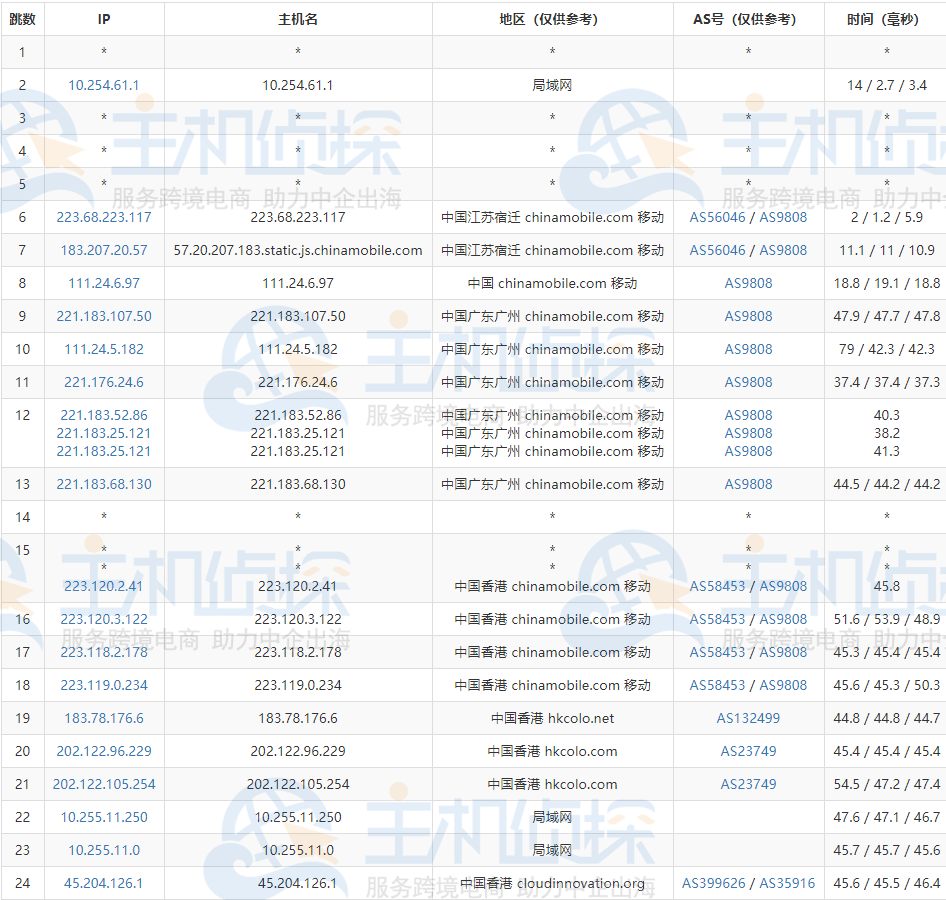Screen dimensions: 946x900
Task: Open IP link 223.120.2.41
Action: pyautogui.click(x=104, y=586)
